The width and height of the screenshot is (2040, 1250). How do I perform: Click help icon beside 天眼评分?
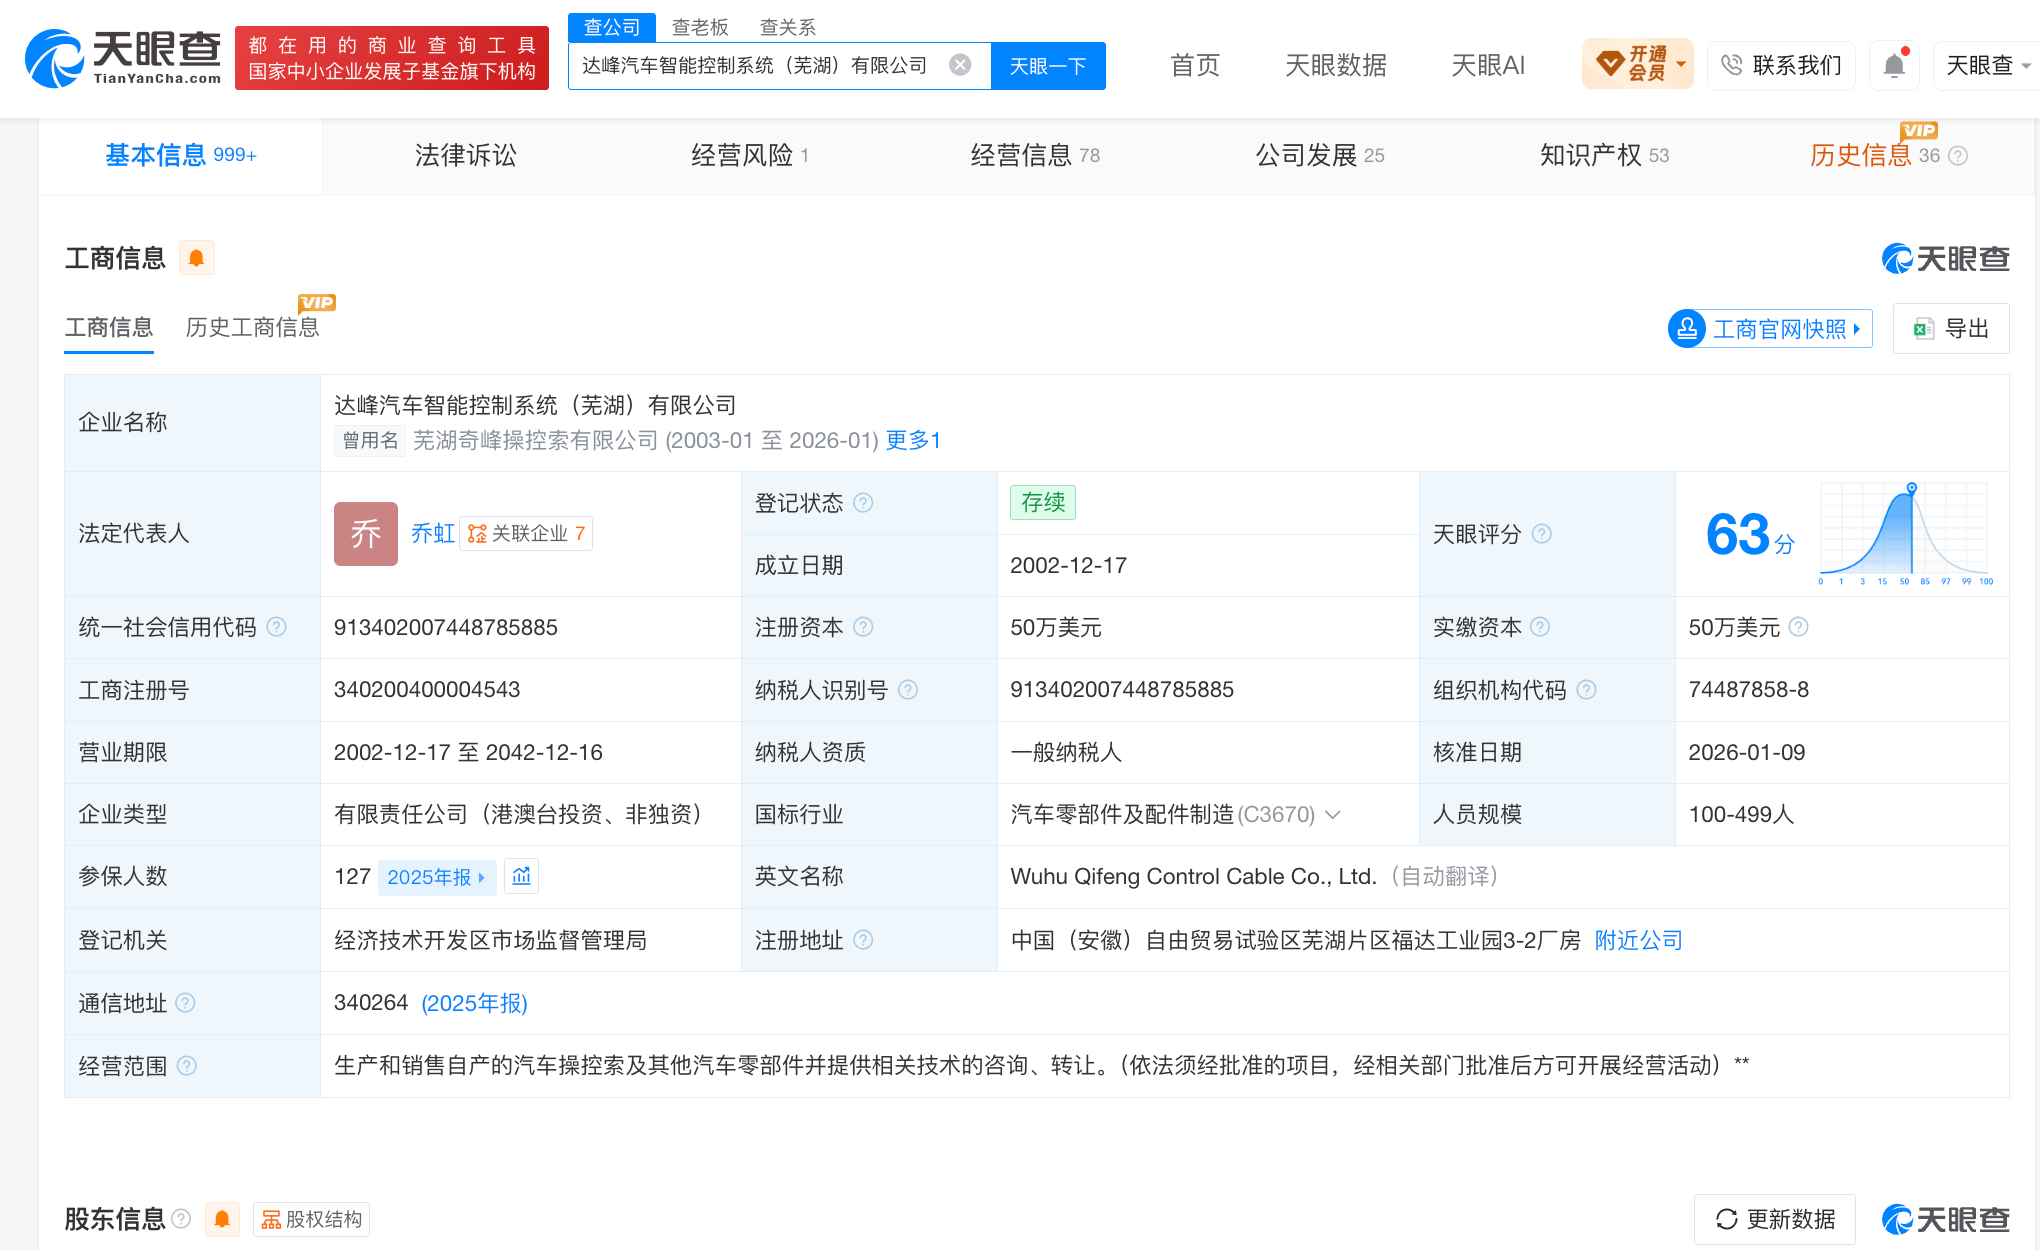click(x=1542, y=534)
